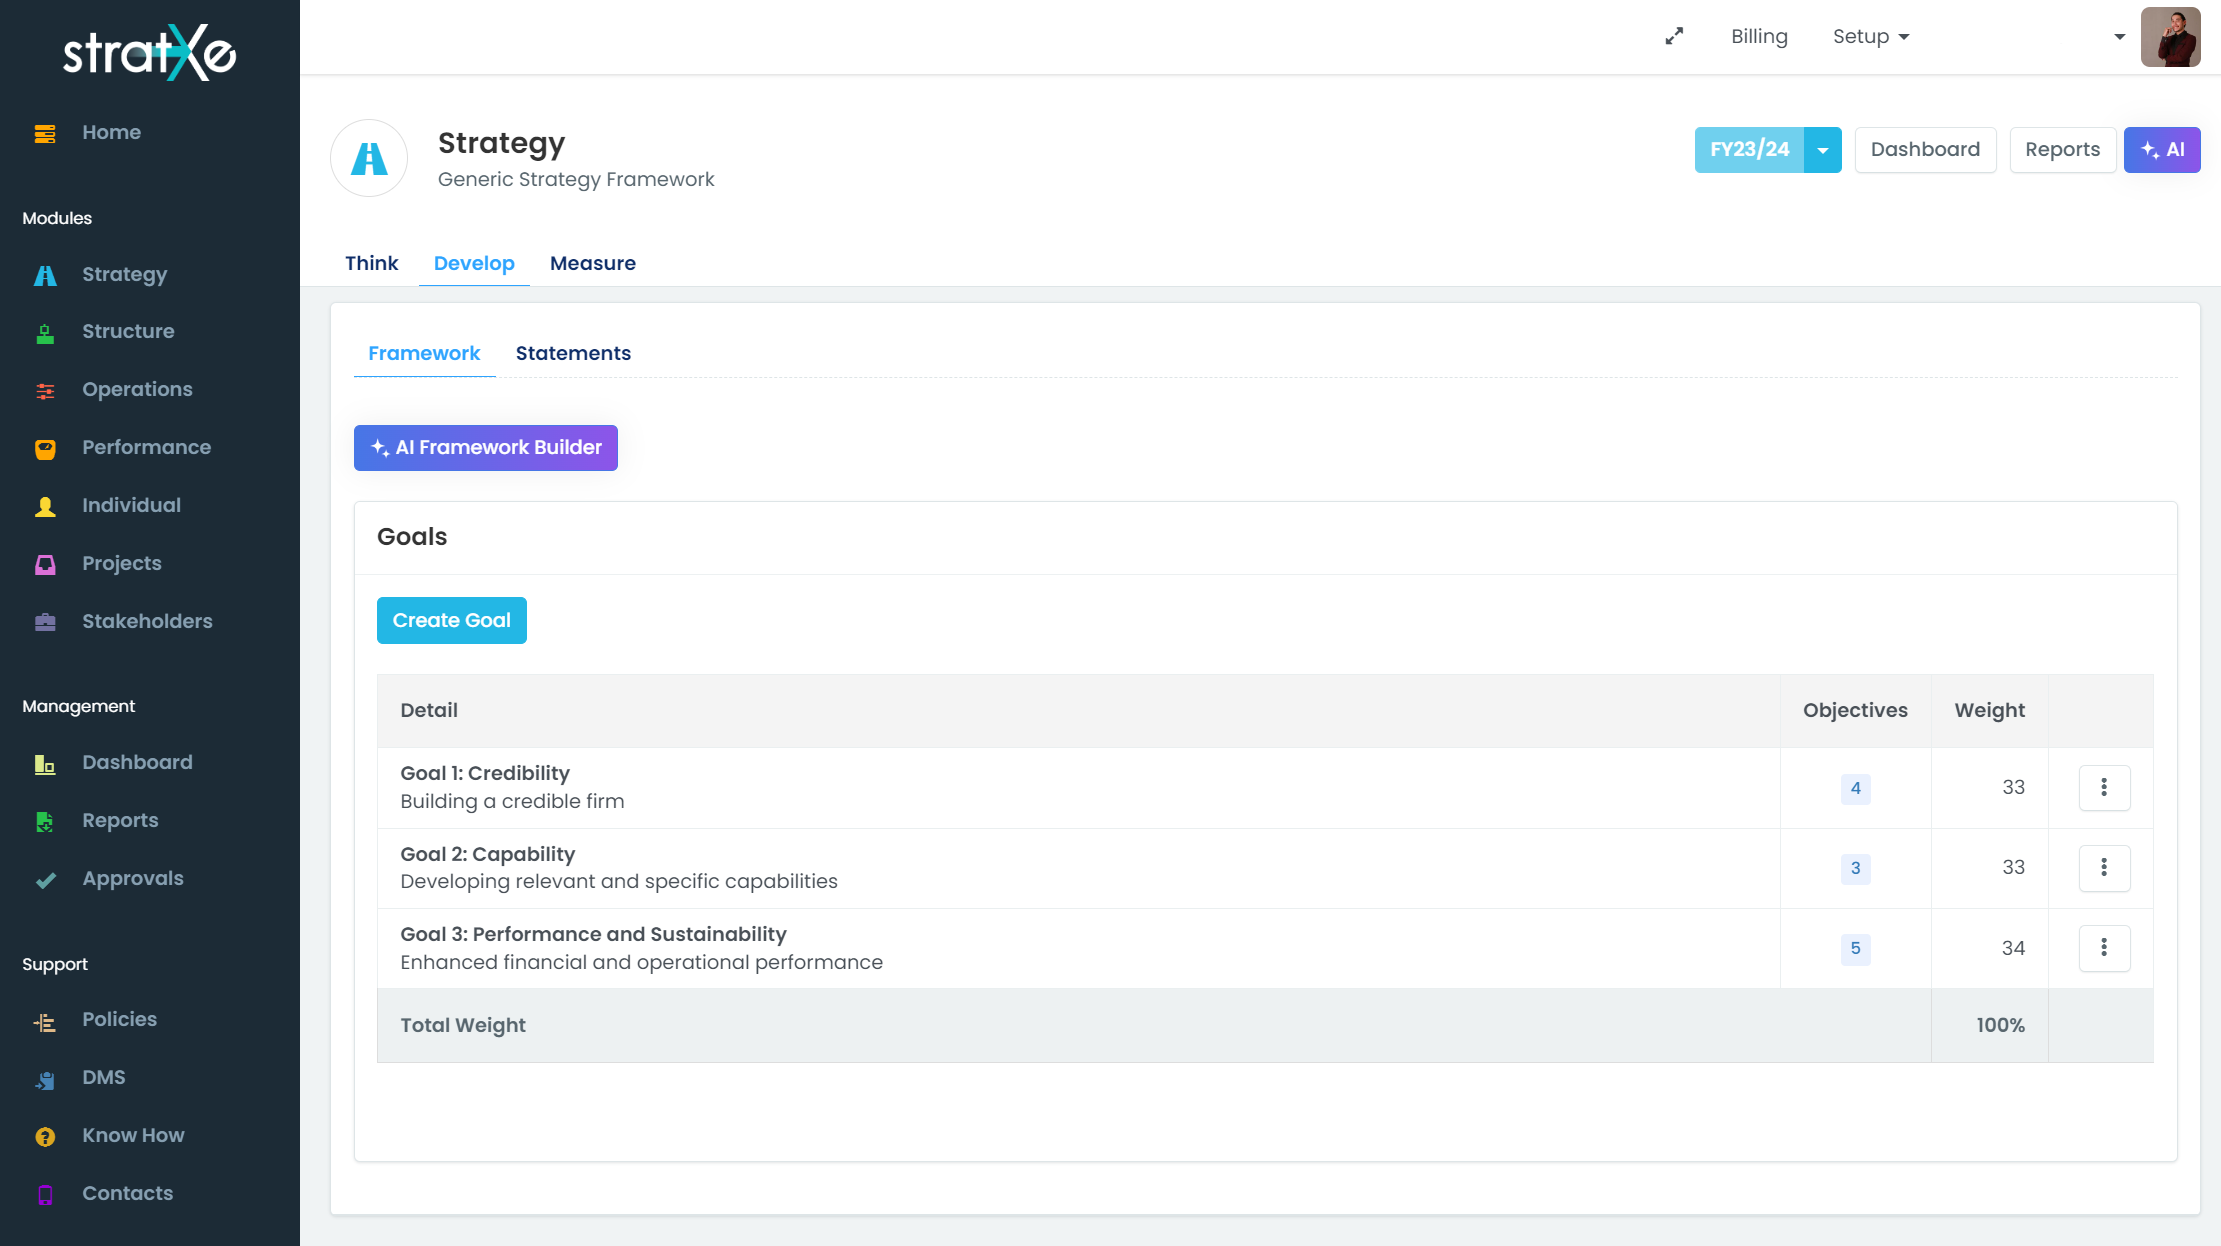
Task: Select the Performance module icon
Action: click(45, 449)
